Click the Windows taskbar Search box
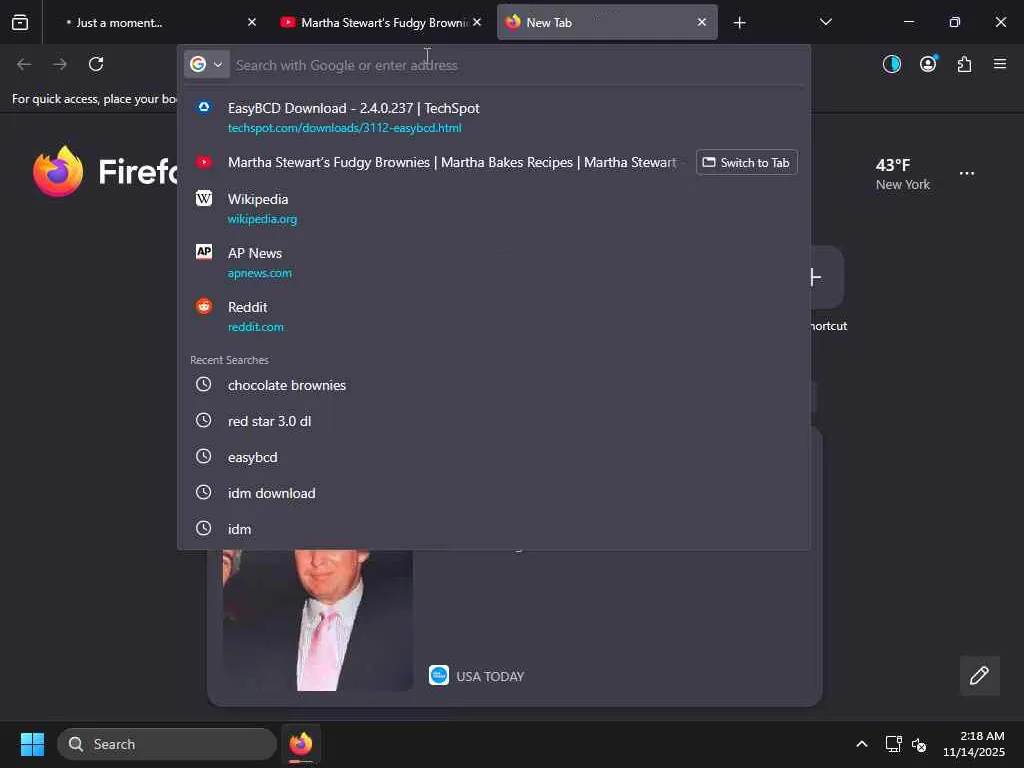1024x768 pixels. coord(167,744)
